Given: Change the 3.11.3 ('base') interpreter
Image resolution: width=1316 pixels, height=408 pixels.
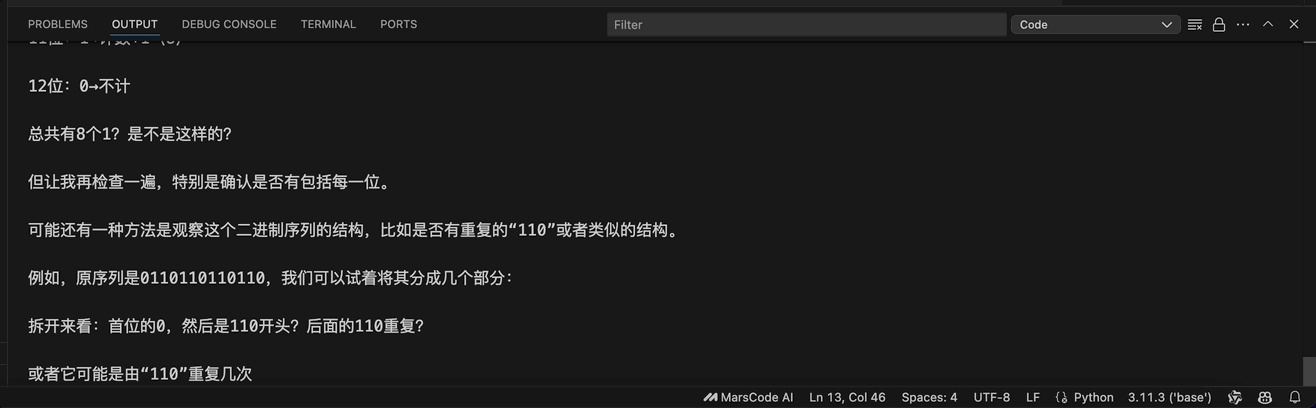Looking at the screenshot, I should tap(1169, 397).
